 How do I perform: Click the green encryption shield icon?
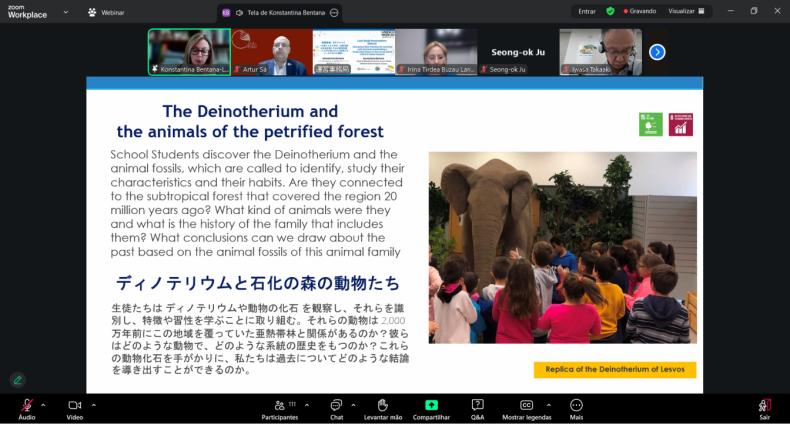(610, 11)
